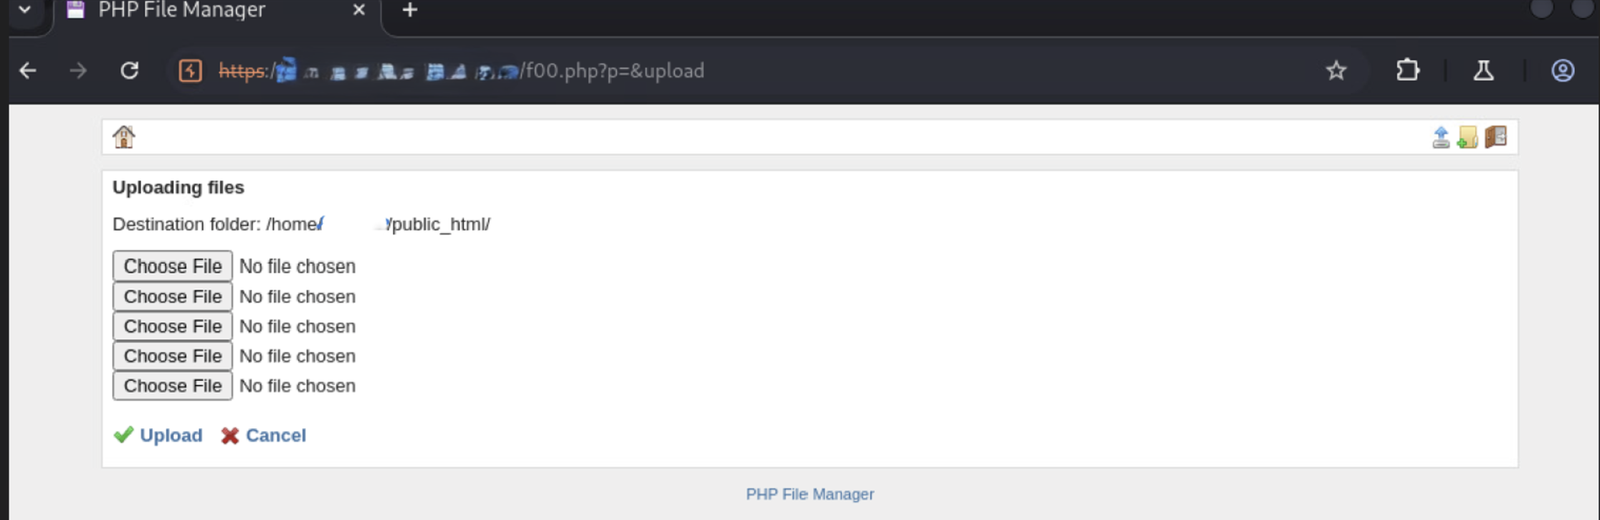Open the Chrome Labs flask icon
This screenshot has height=520, width=1600.
[1484, 71]
